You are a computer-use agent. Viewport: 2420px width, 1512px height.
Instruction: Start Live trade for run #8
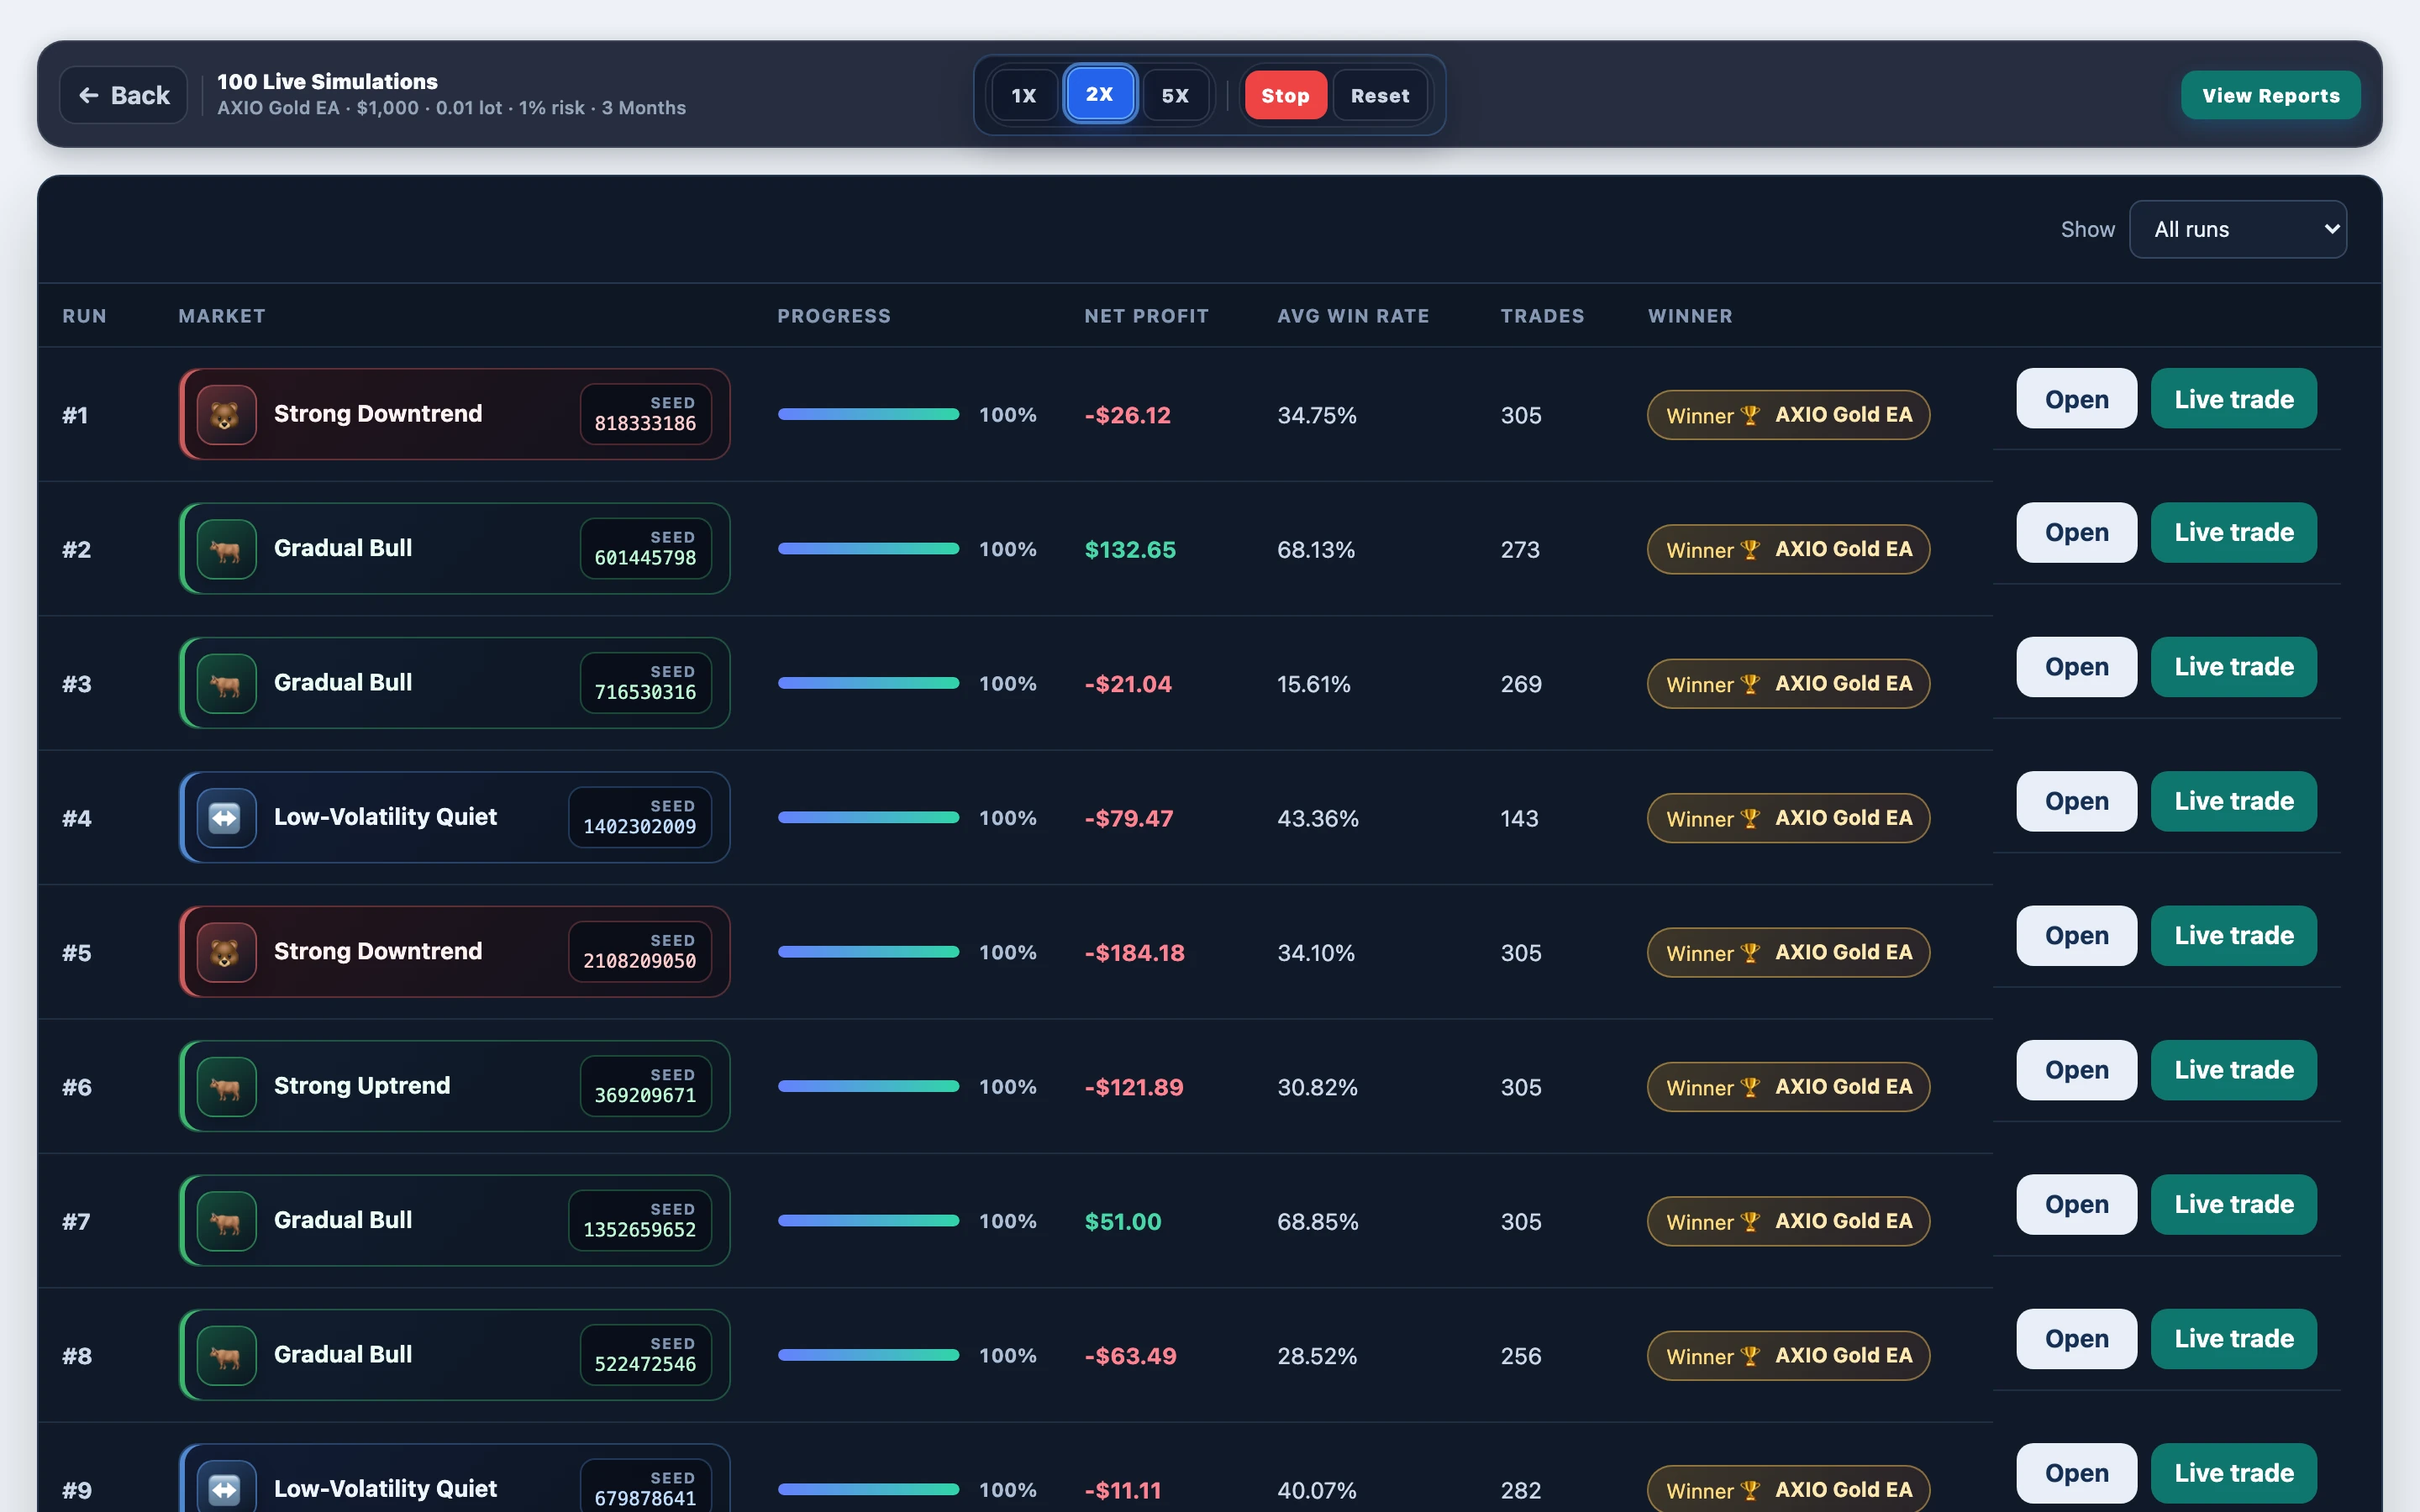[x=2233, y=1339]
